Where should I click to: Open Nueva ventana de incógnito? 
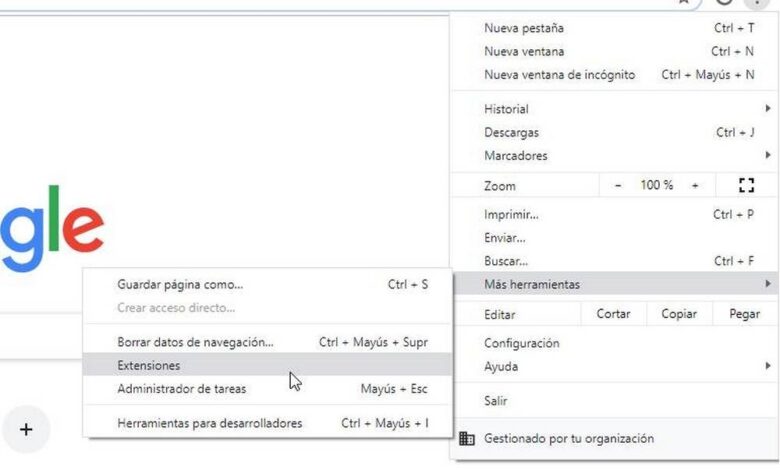(615, 75)
